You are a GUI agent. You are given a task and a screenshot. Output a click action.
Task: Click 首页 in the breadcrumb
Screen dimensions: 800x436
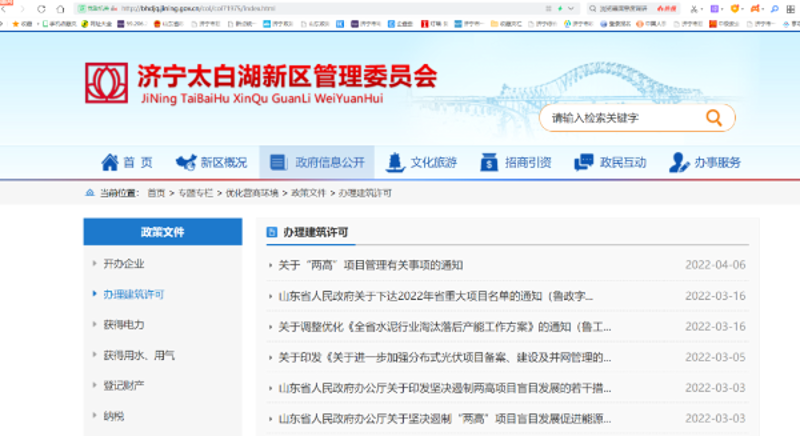click(x=156, y=193)
